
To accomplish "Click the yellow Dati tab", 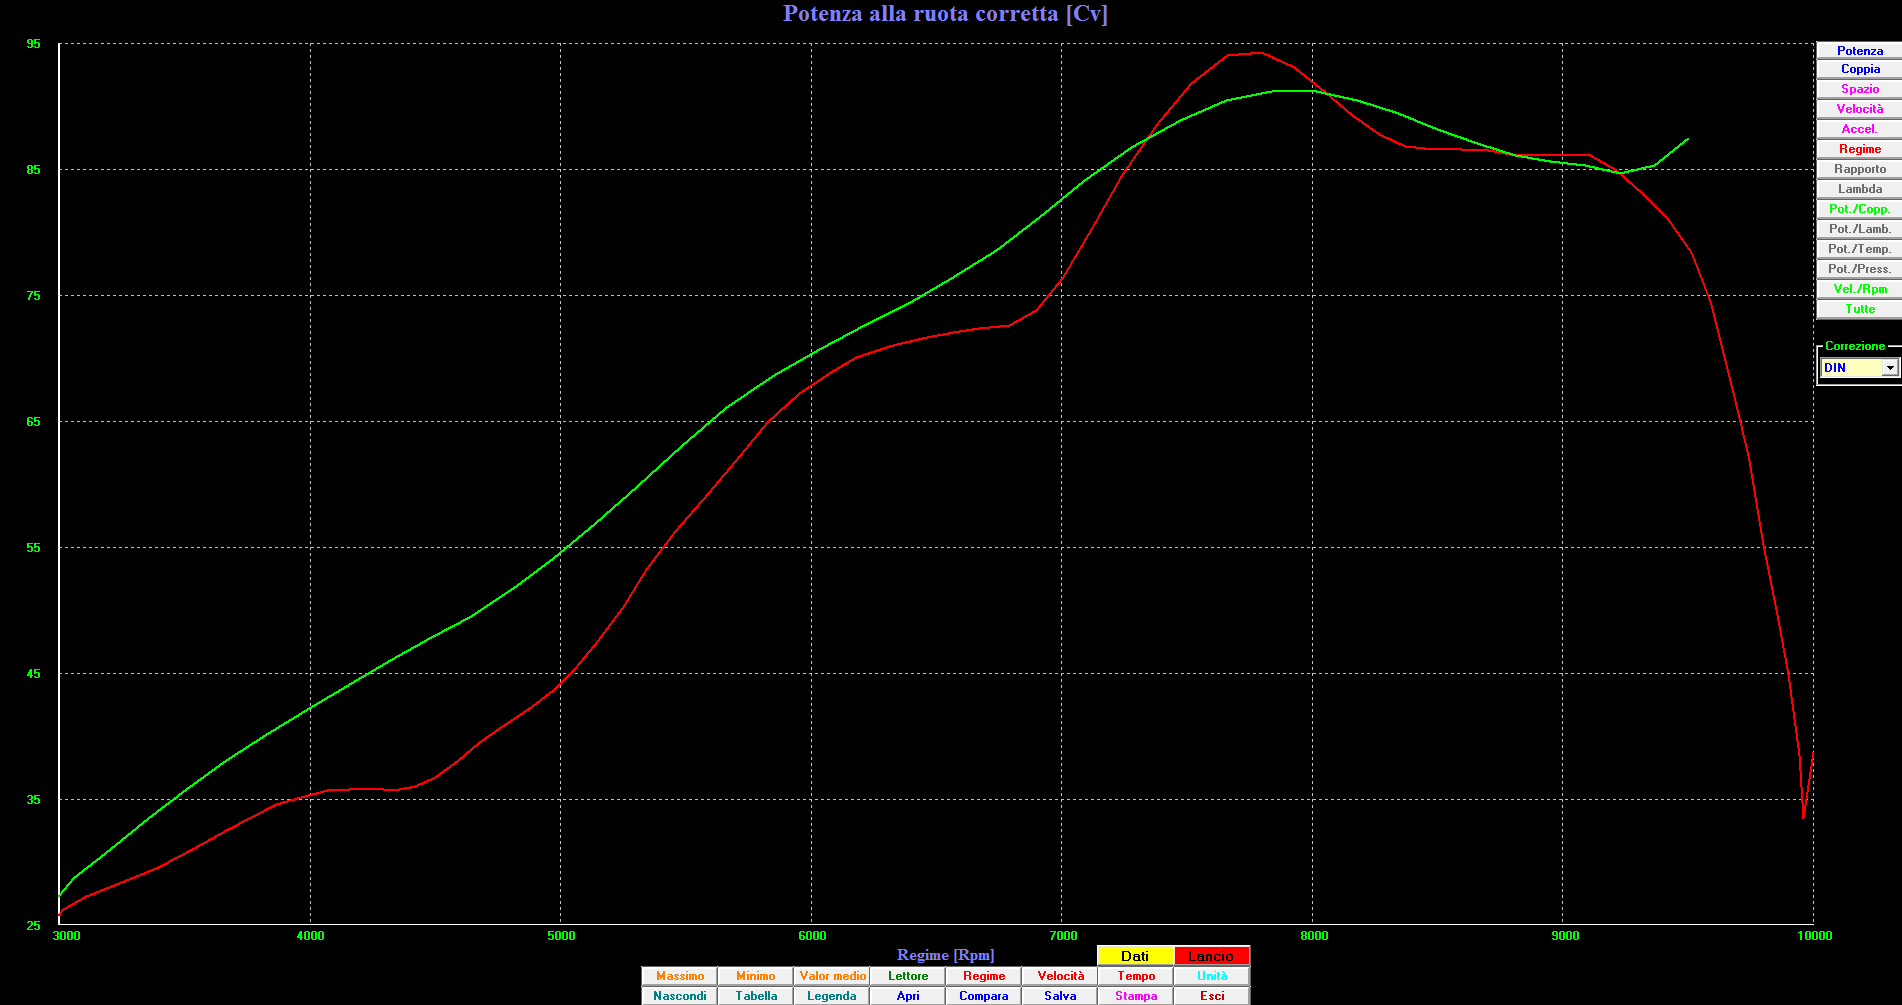I will tap(1135, 956).
